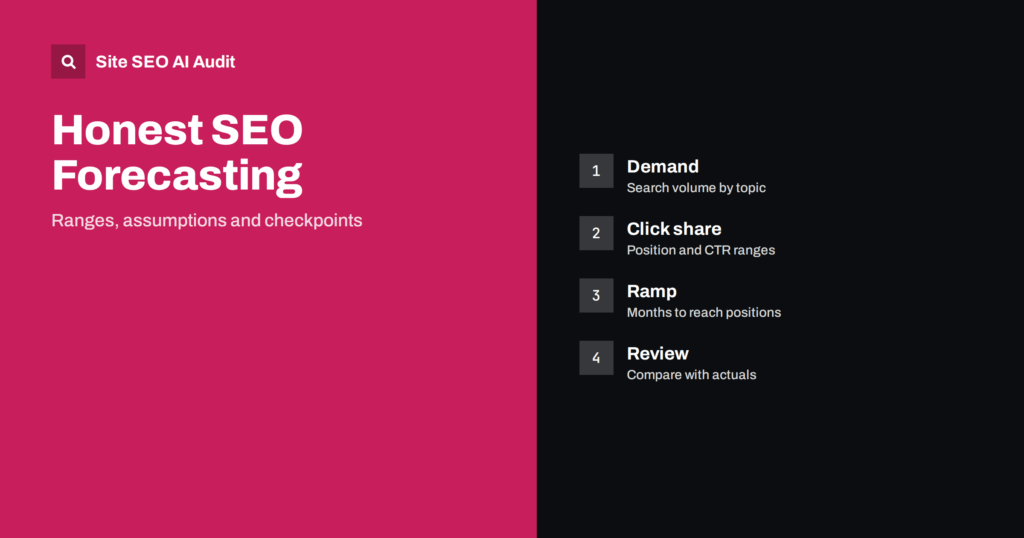
Task: Click the number 1 step badge
Action: tap(596, 171)
